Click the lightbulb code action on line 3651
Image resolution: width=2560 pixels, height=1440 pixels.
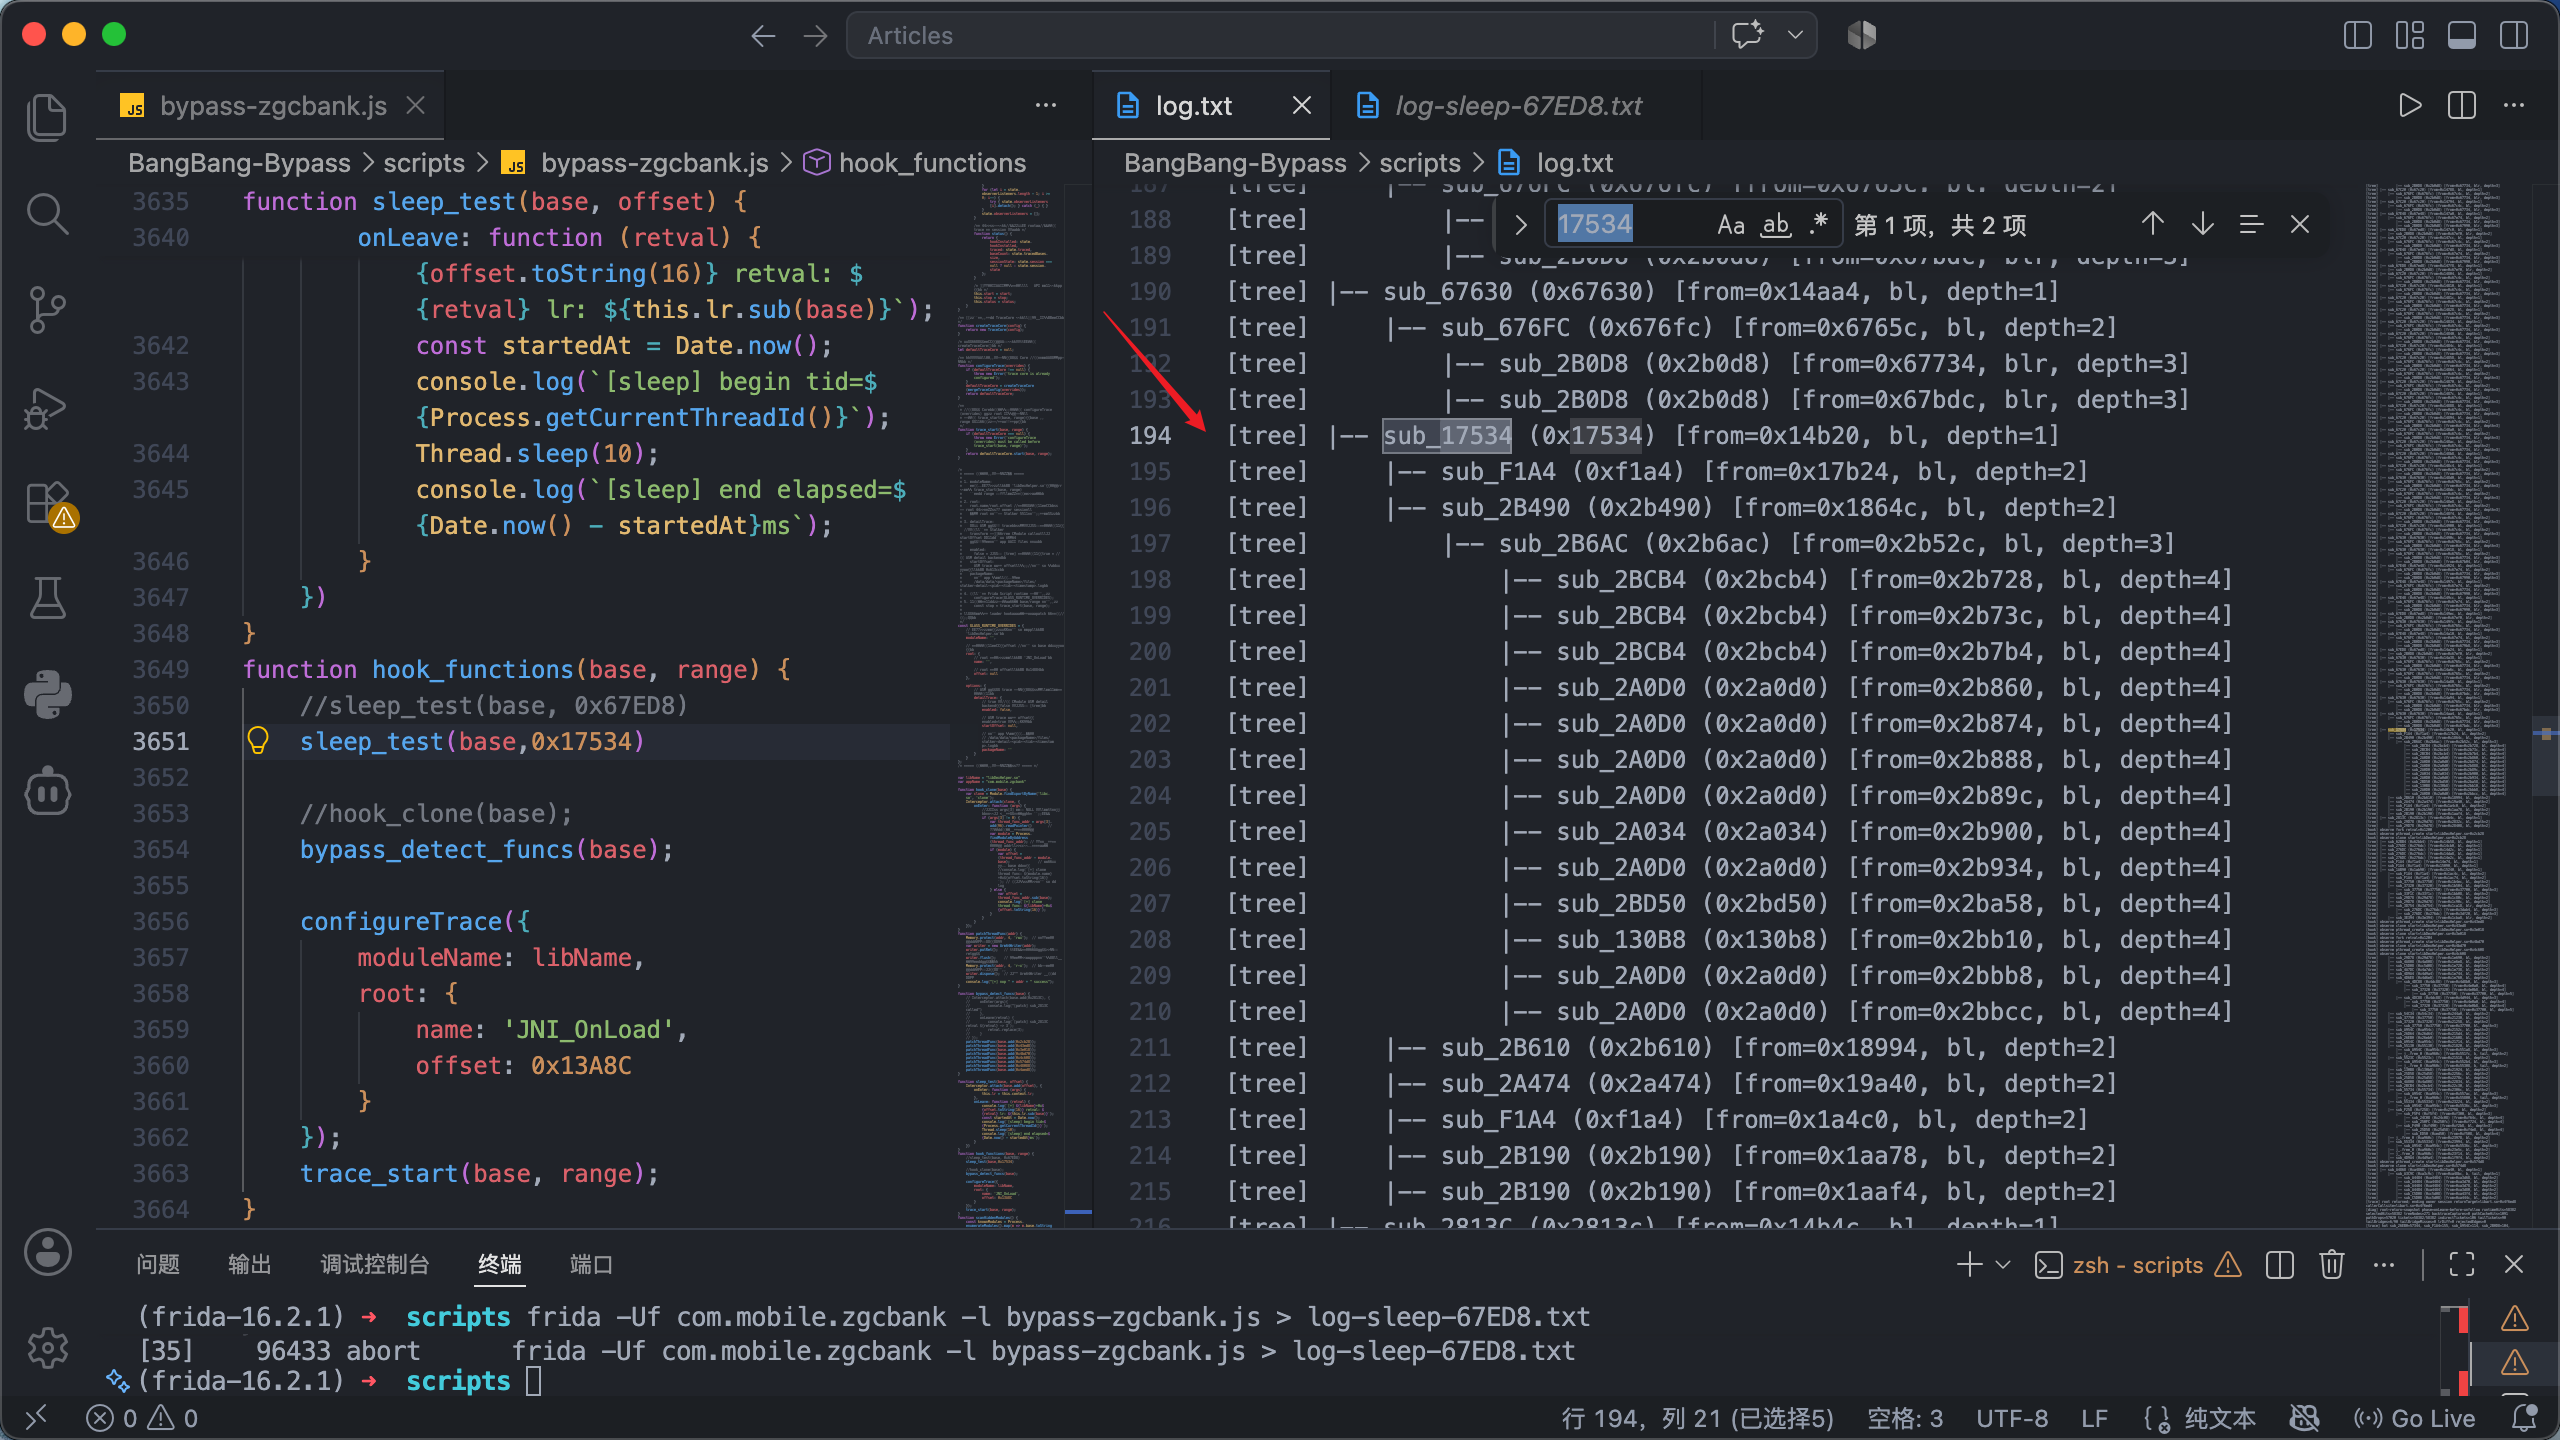pos(258,741)
